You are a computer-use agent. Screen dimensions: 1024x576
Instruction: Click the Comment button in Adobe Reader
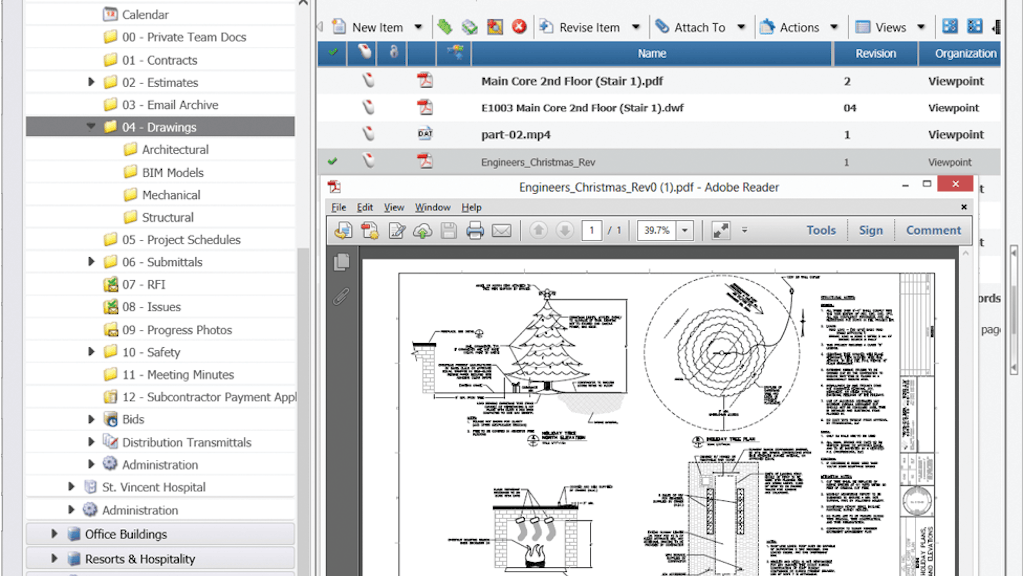[x=932, y=230]
